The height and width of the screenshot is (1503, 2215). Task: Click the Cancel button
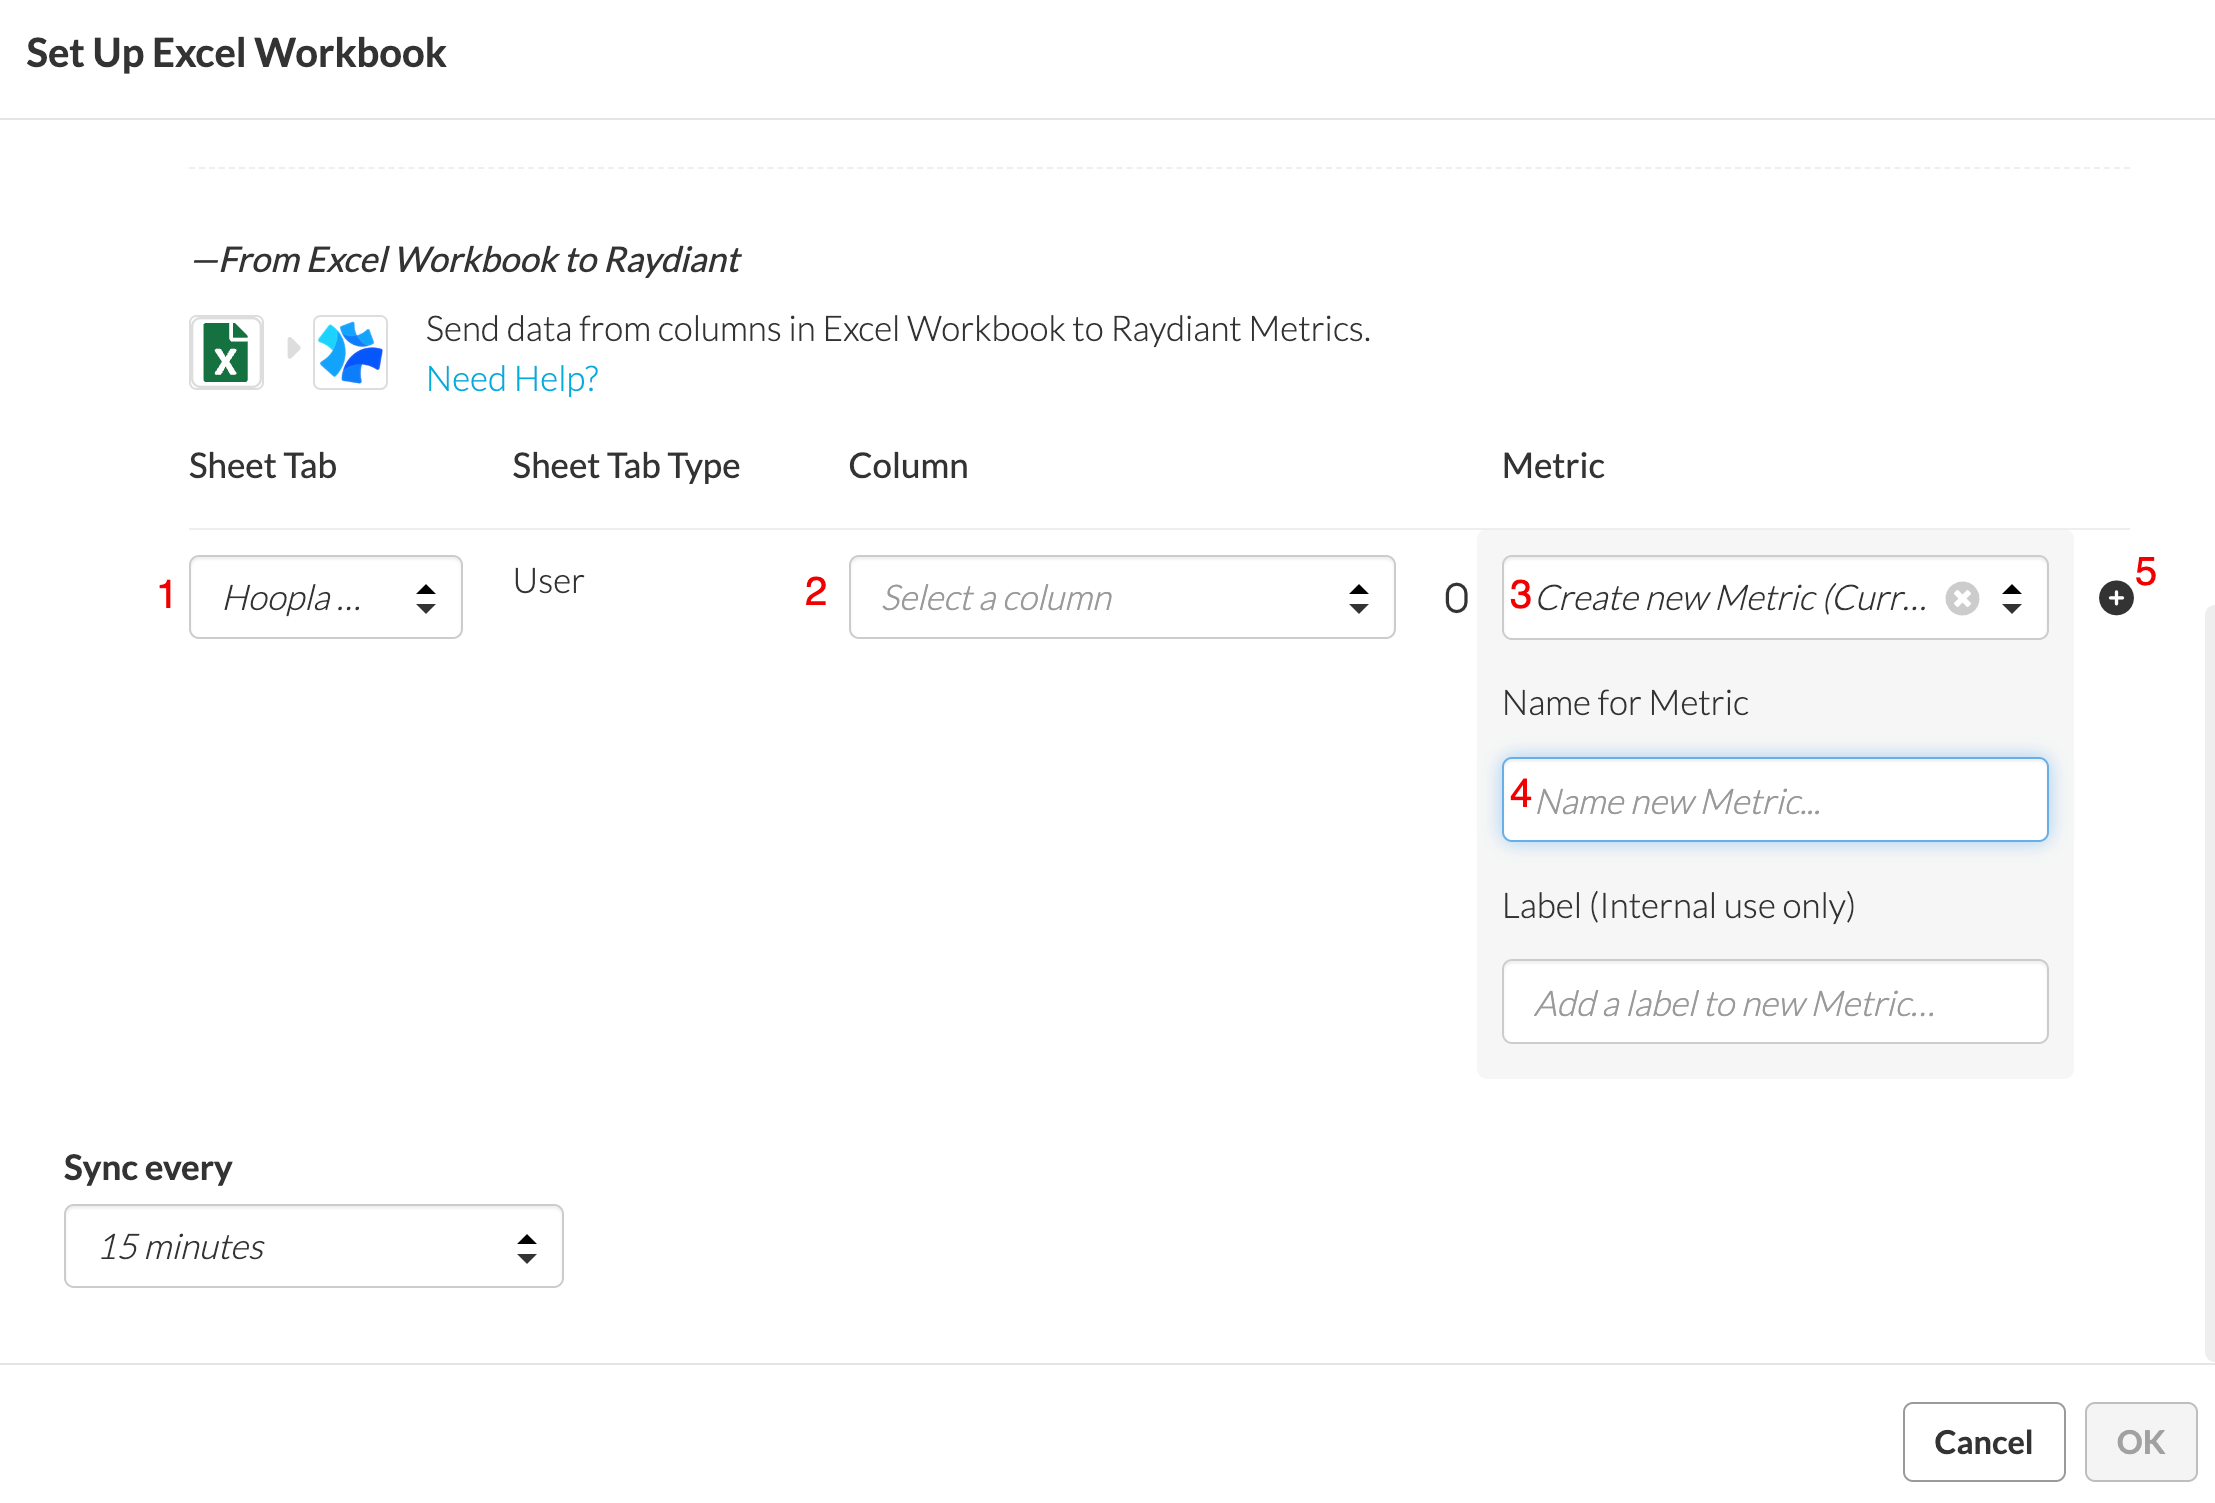pyautogui.click(x=1984, y=1442)
